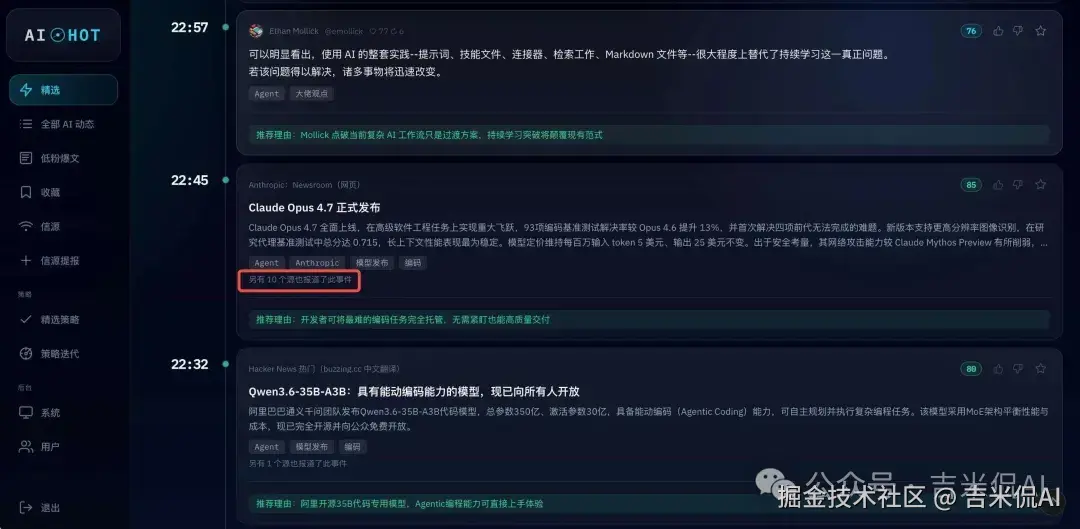Star the Ethan Mollick post

click(x=1040, y=31)
